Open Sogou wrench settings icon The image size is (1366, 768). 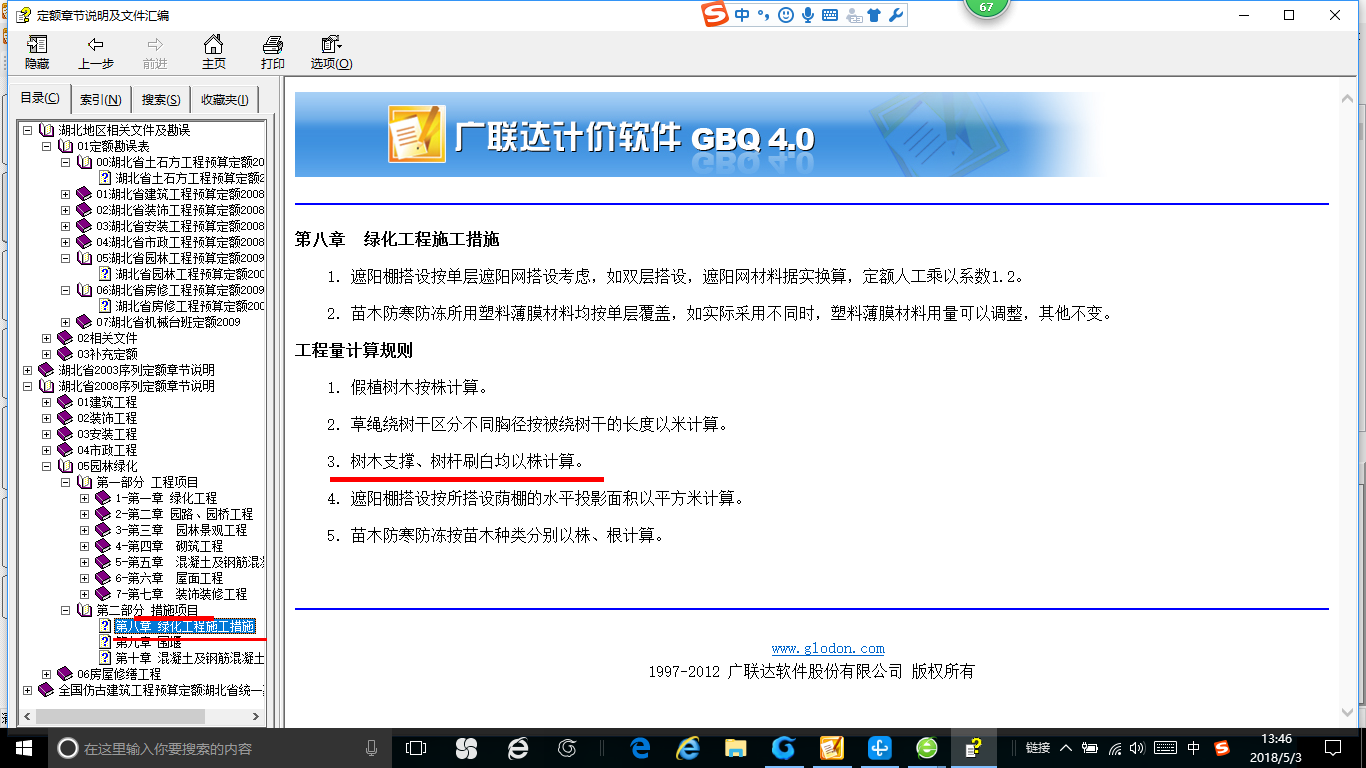click(x=896, y=15)
